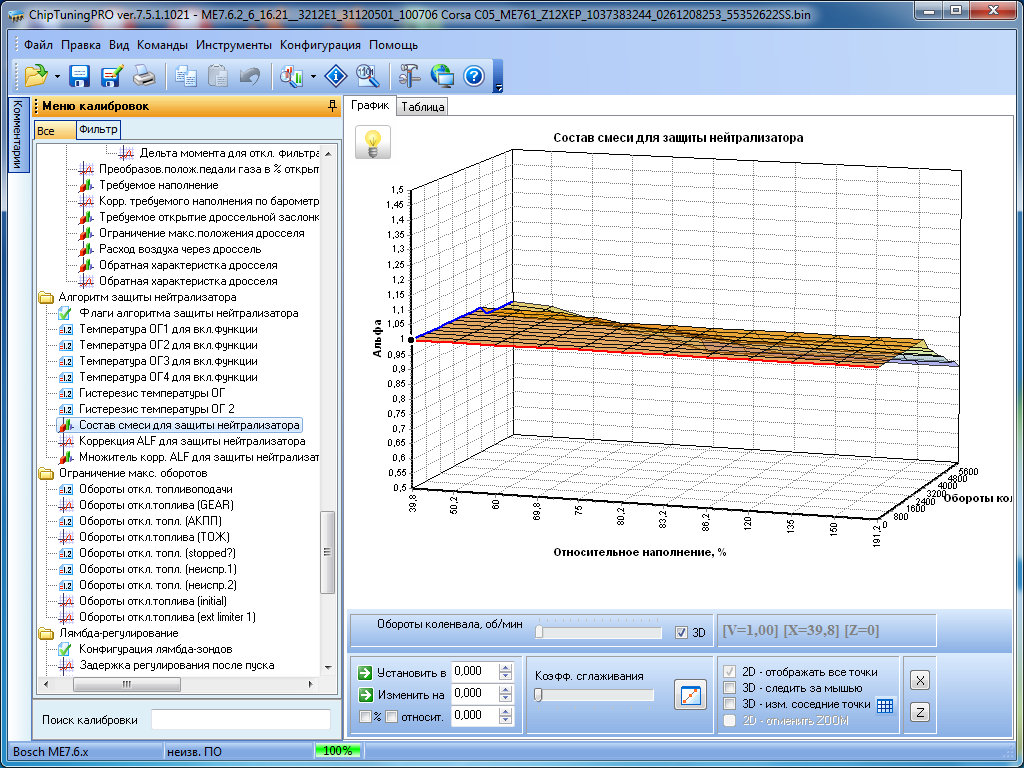1024x768 pixels.
Task: Click the open file folder icon
Action: point(36,76)
